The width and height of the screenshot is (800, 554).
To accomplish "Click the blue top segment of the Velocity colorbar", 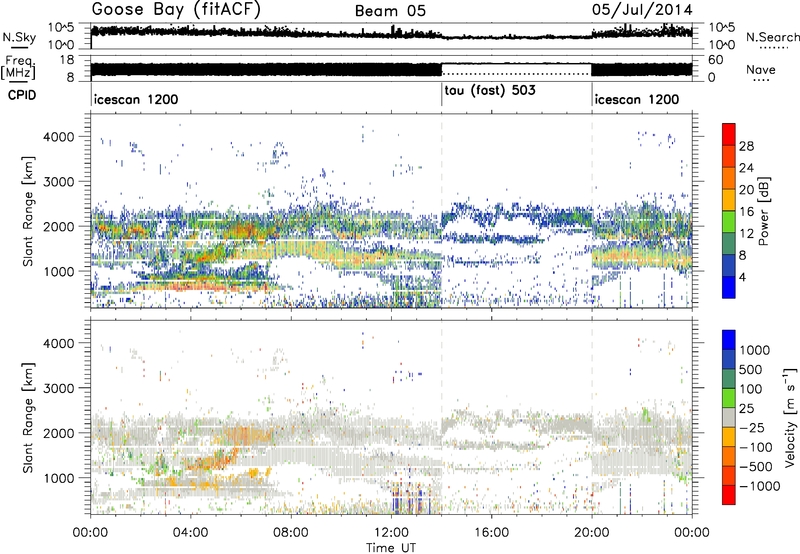I will pyautogui.click(x=729, y=340).
